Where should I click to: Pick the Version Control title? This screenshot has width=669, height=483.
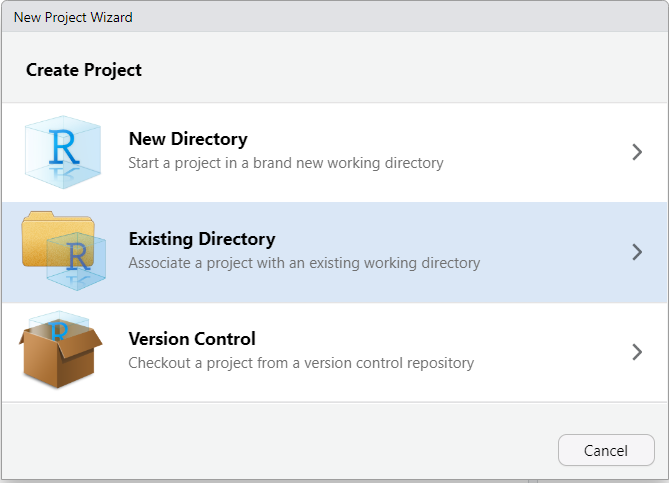tap(192, 339)
